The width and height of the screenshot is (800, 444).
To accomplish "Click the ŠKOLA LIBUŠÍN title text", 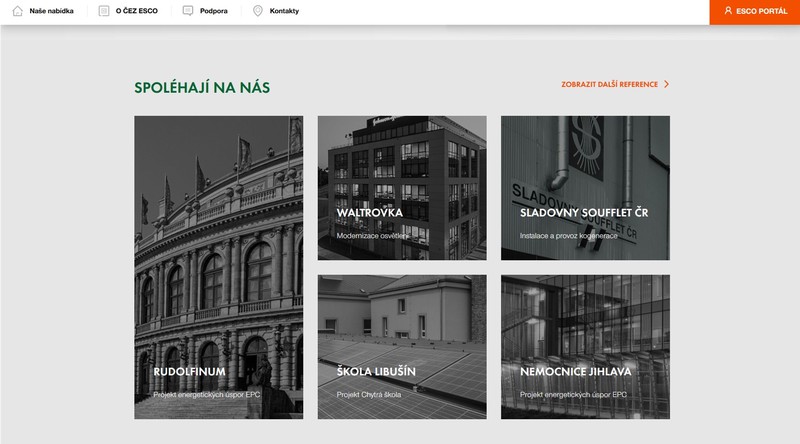I will click(376, 371).
